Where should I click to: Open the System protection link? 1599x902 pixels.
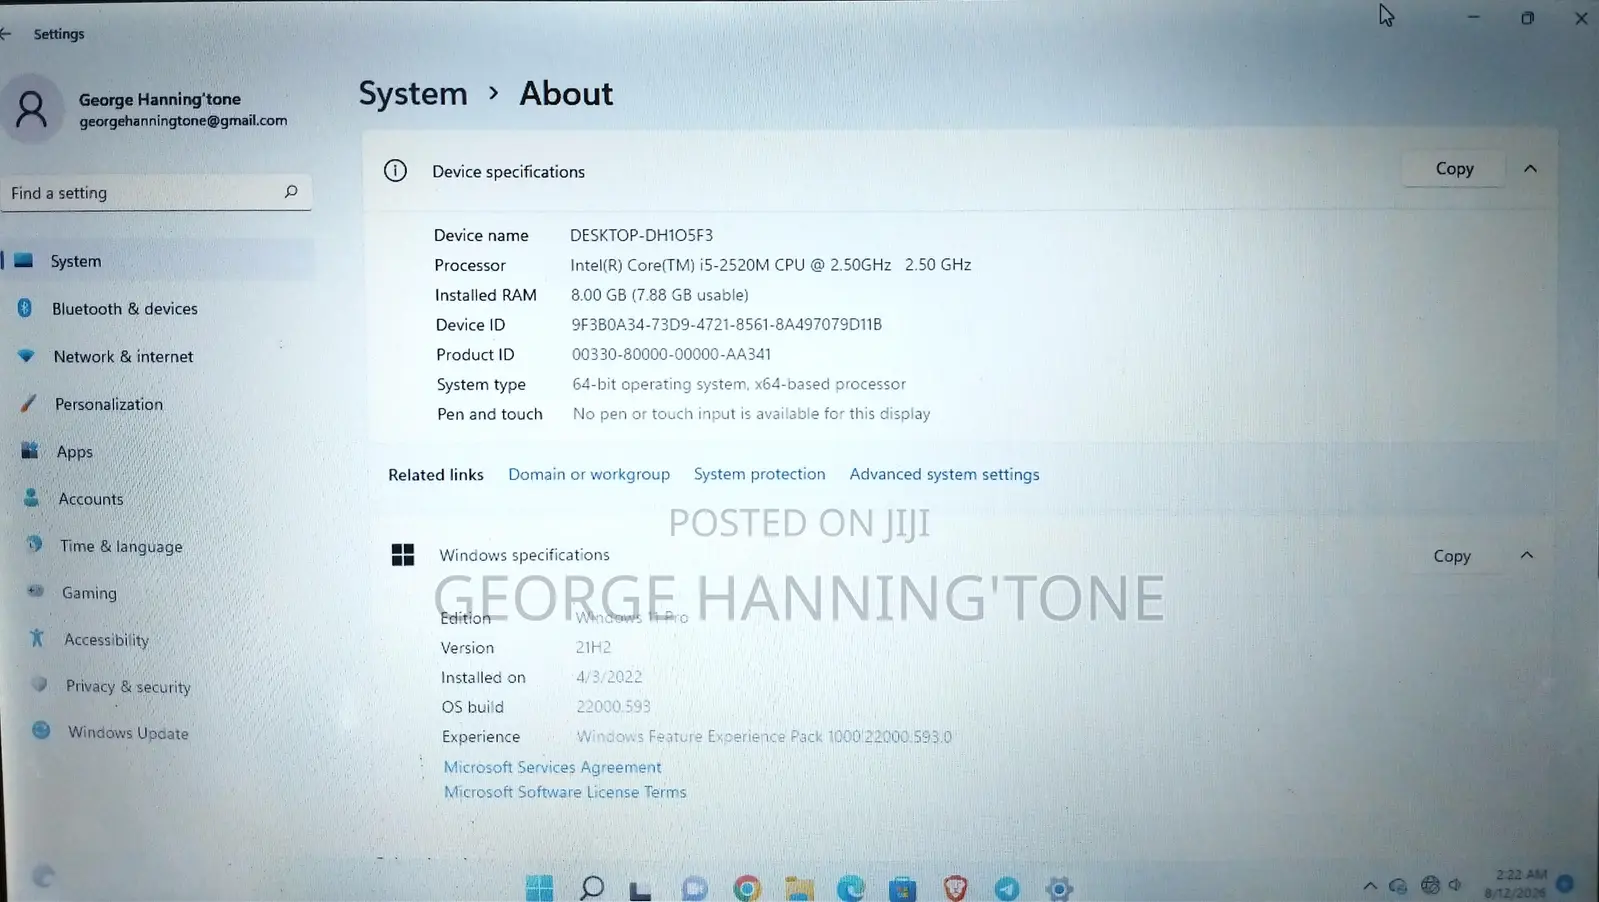pos(759,474)
